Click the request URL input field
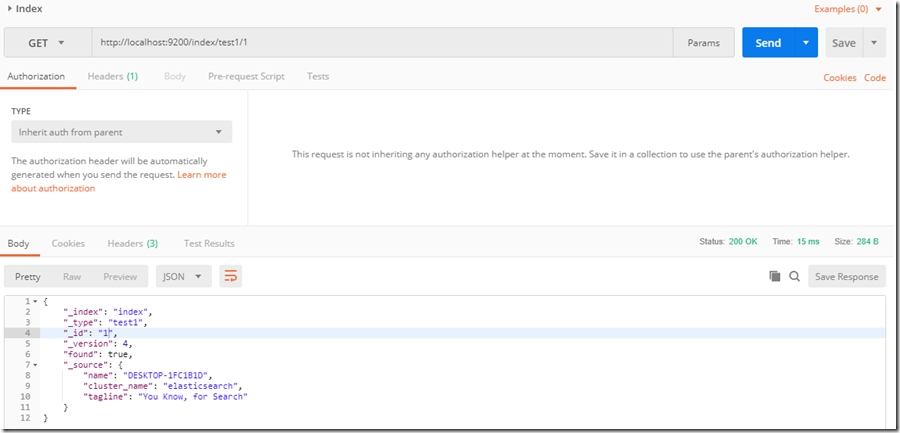This screenshot has width=900, height=433. click(x=382, y=43)
